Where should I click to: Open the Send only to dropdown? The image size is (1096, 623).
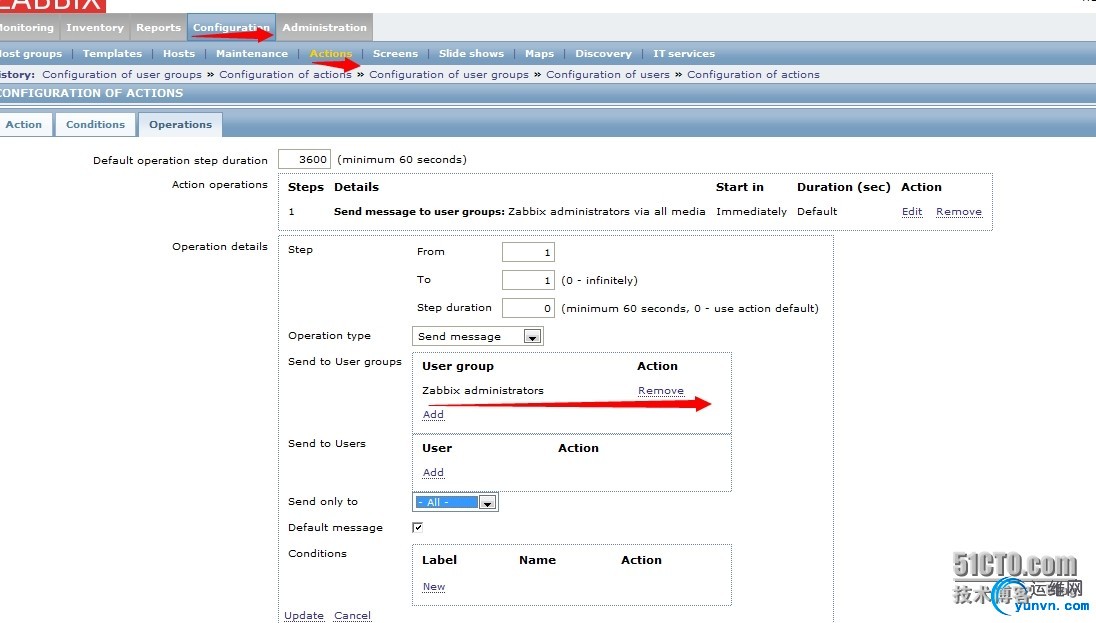(x=455, y=502)
